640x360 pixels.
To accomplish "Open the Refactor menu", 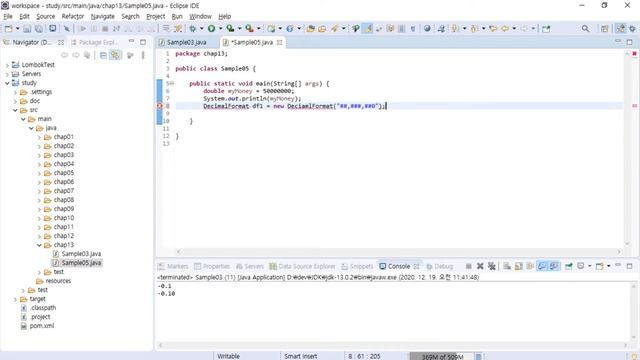I will (x=73, y=16).
